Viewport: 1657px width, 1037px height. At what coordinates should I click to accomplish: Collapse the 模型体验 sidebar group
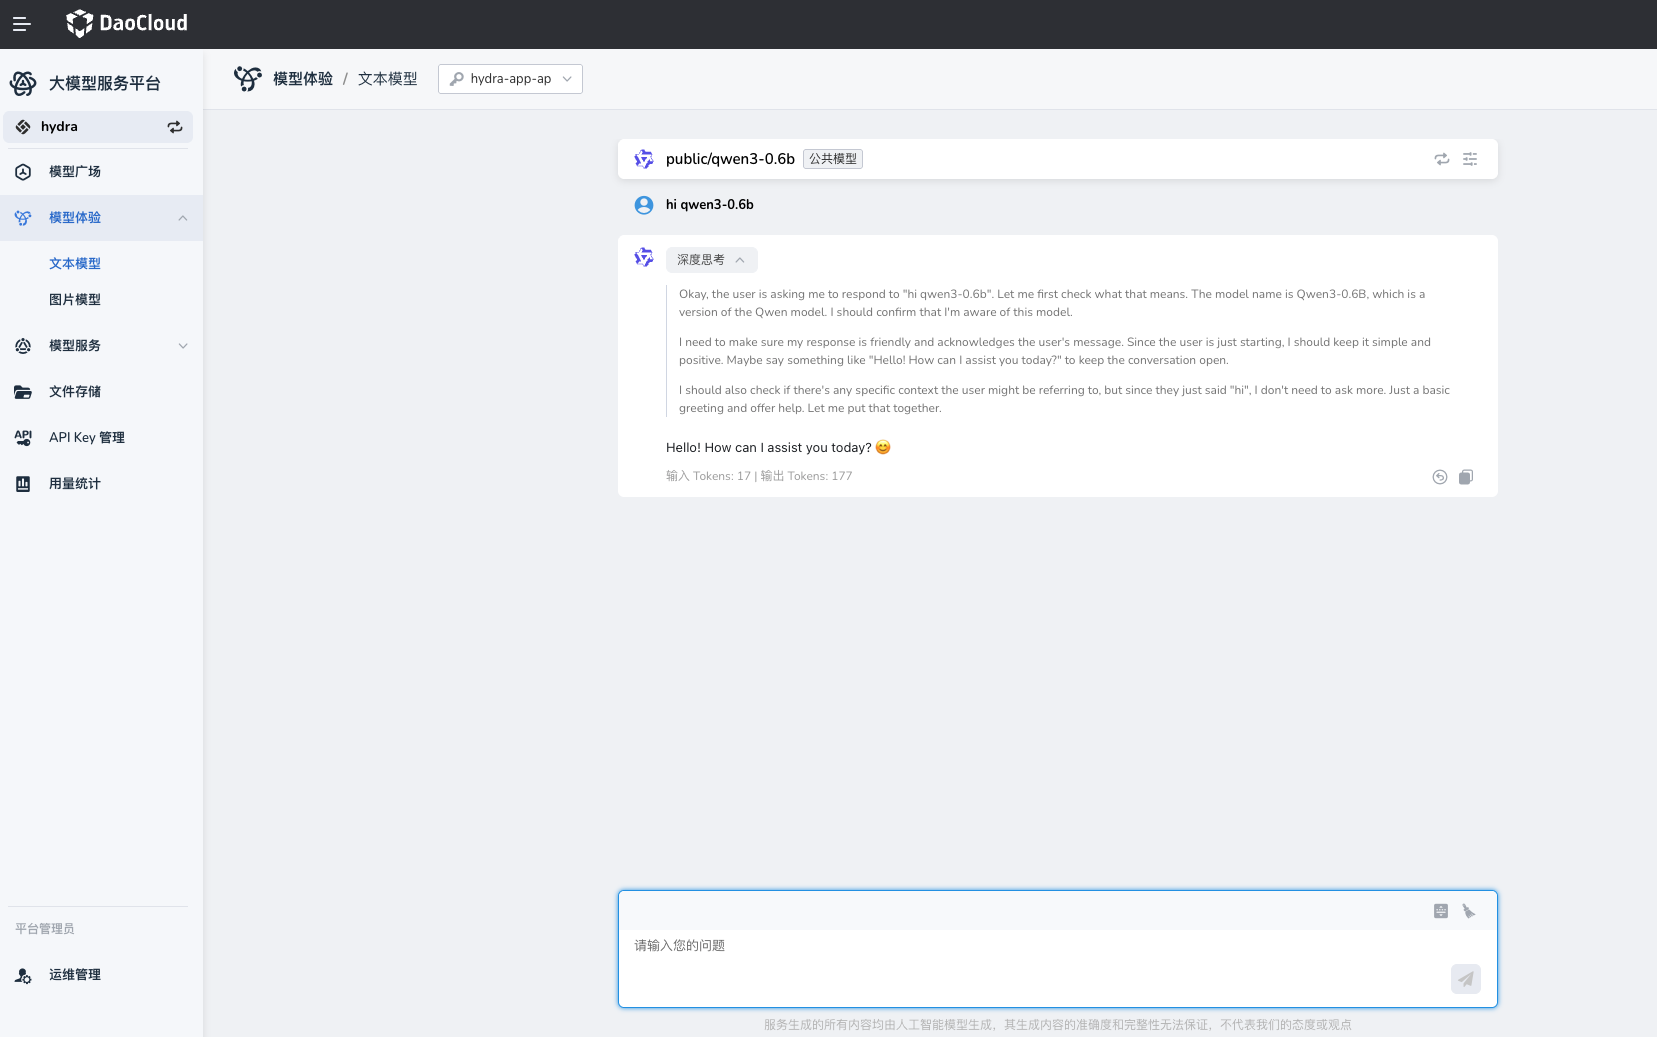click(x=182, y=218)
